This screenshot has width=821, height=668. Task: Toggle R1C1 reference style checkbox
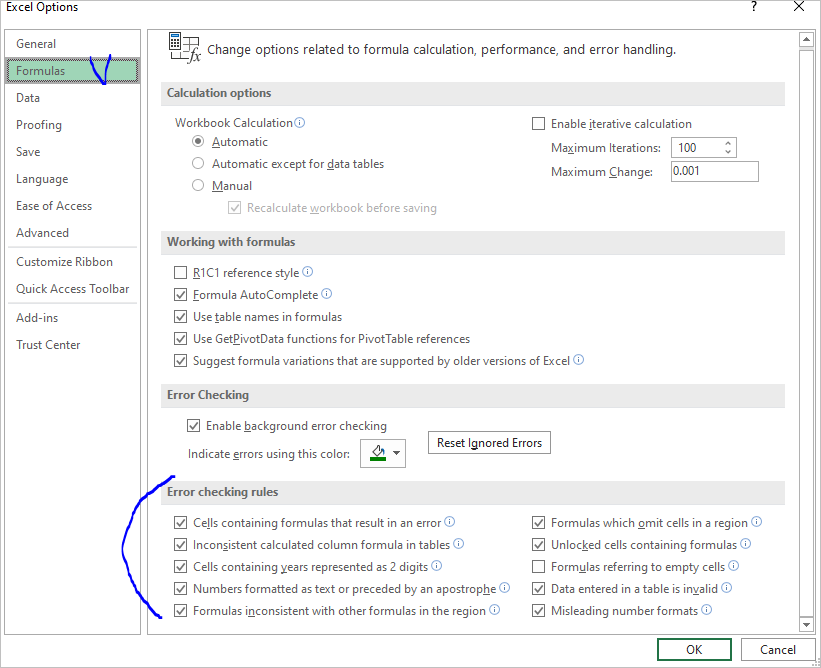click(x=180, y=273)
